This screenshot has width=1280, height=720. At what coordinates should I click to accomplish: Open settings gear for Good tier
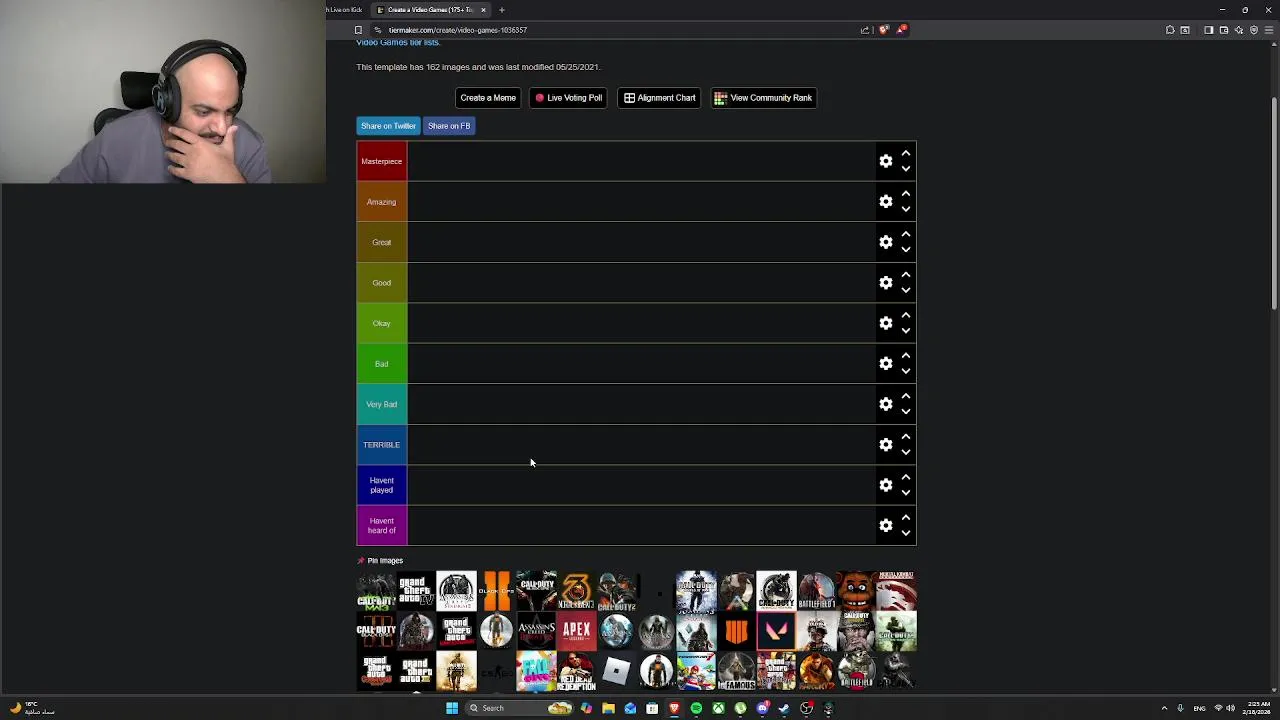[x=885, y=283]
